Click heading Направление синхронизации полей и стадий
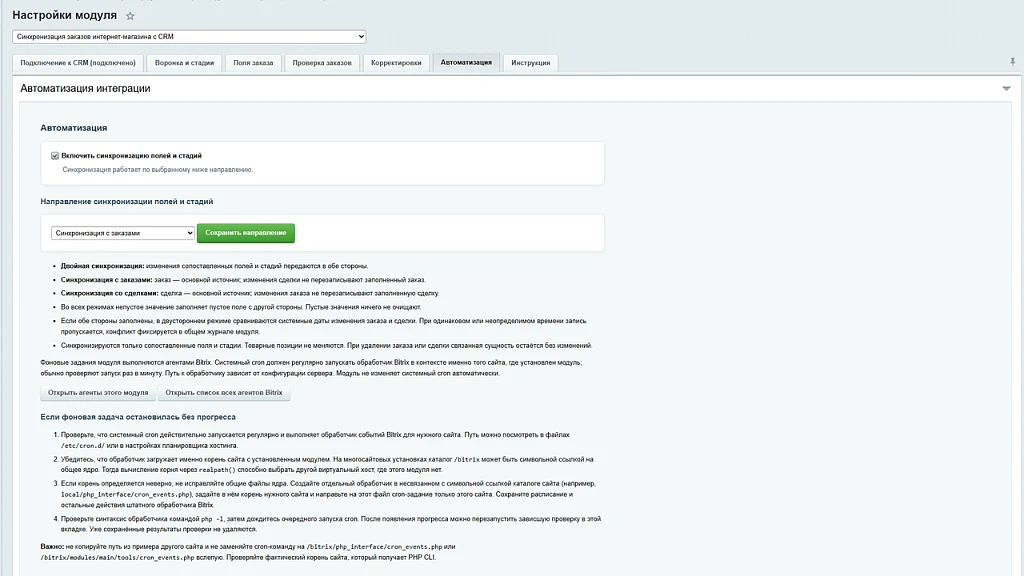This screenshot has height=576, width=1024. tap(127, 201)
